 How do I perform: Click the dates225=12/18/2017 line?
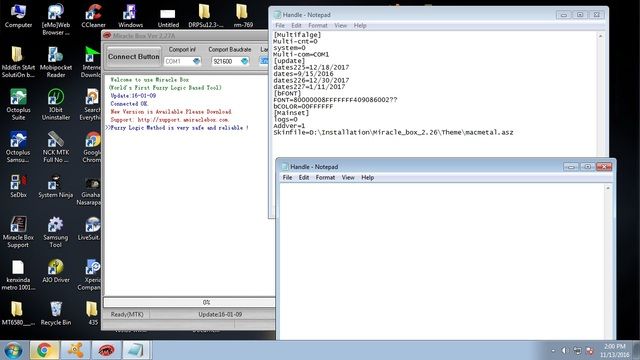click(x=311, y=67)
